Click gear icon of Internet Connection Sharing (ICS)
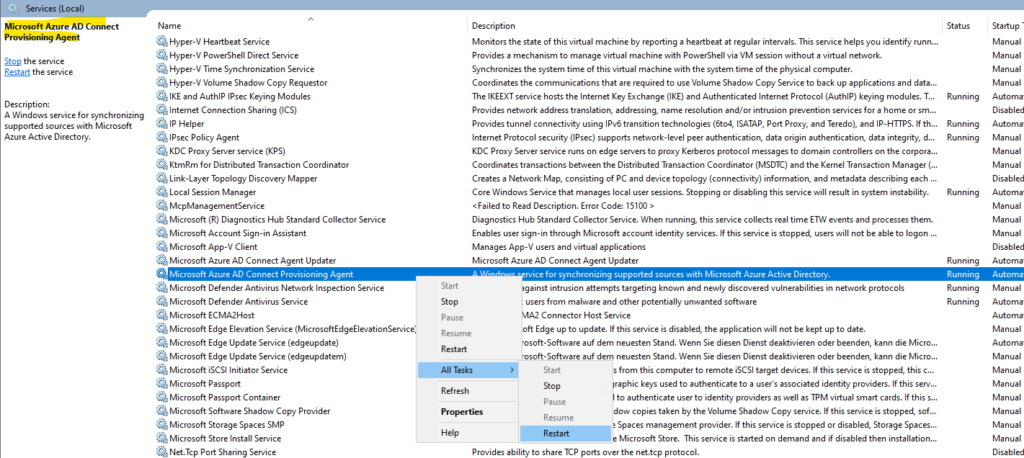 tap(162, 110)
